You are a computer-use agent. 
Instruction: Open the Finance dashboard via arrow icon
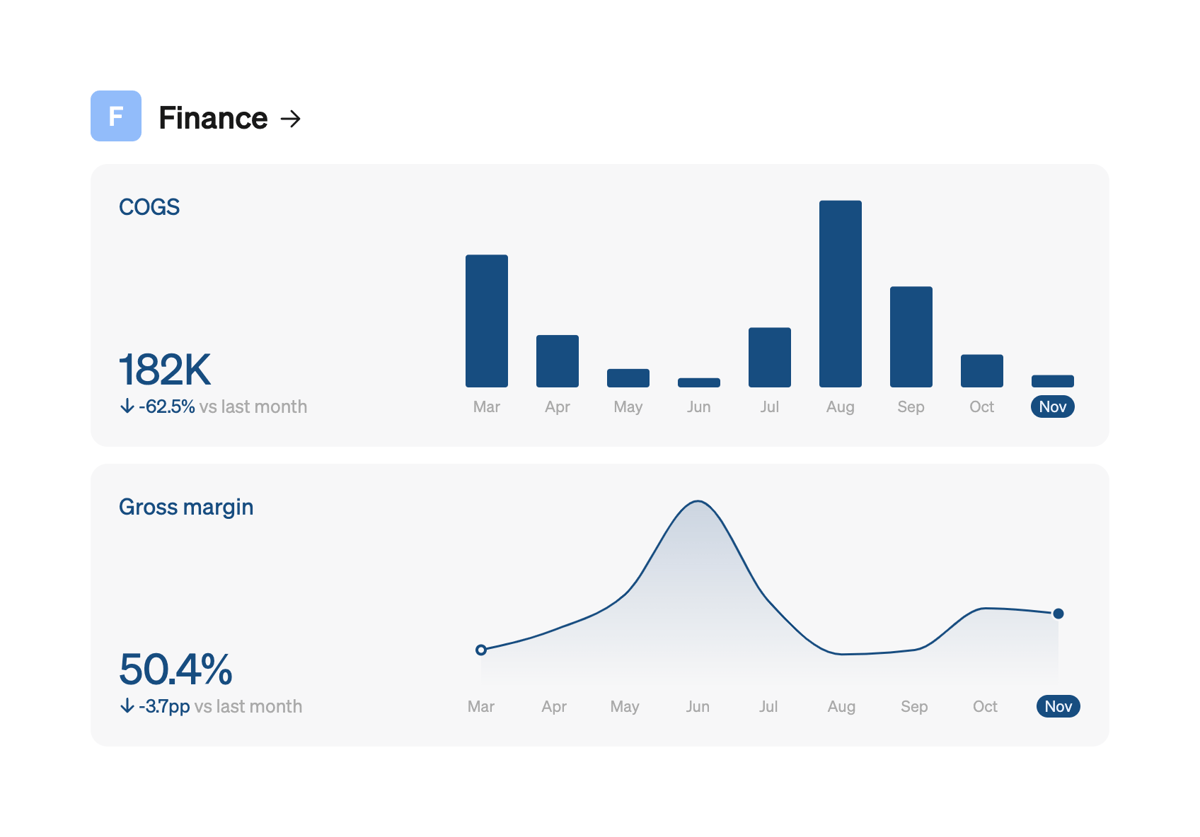290,118
